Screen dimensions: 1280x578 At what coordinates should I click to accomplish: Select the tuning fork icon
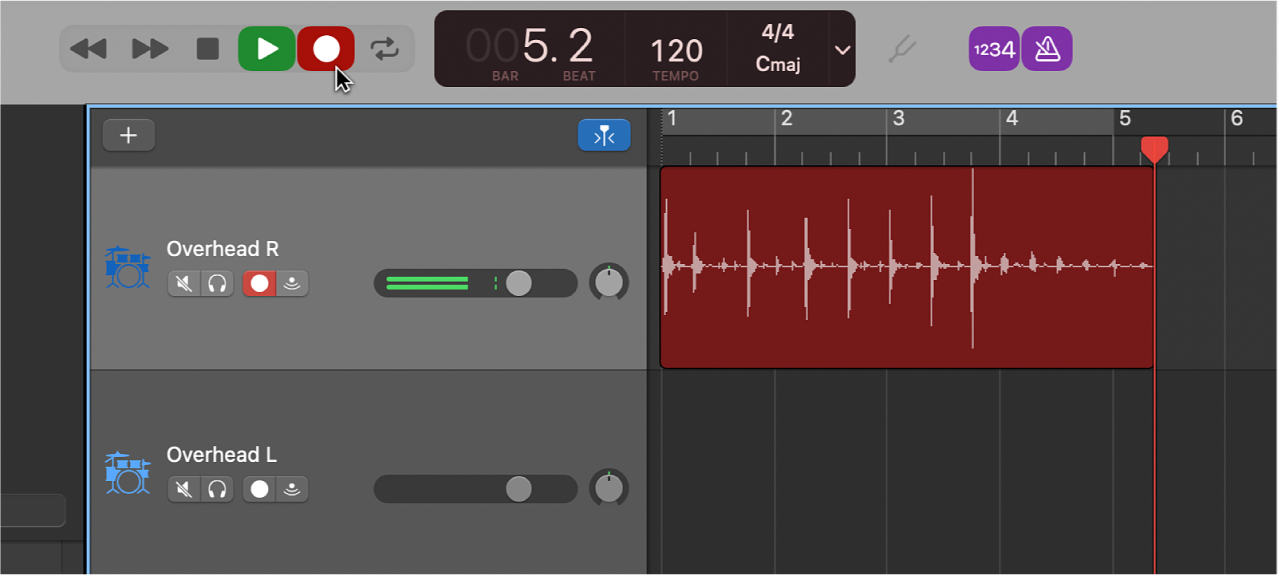pyautogui.click(x=901, y=48)
